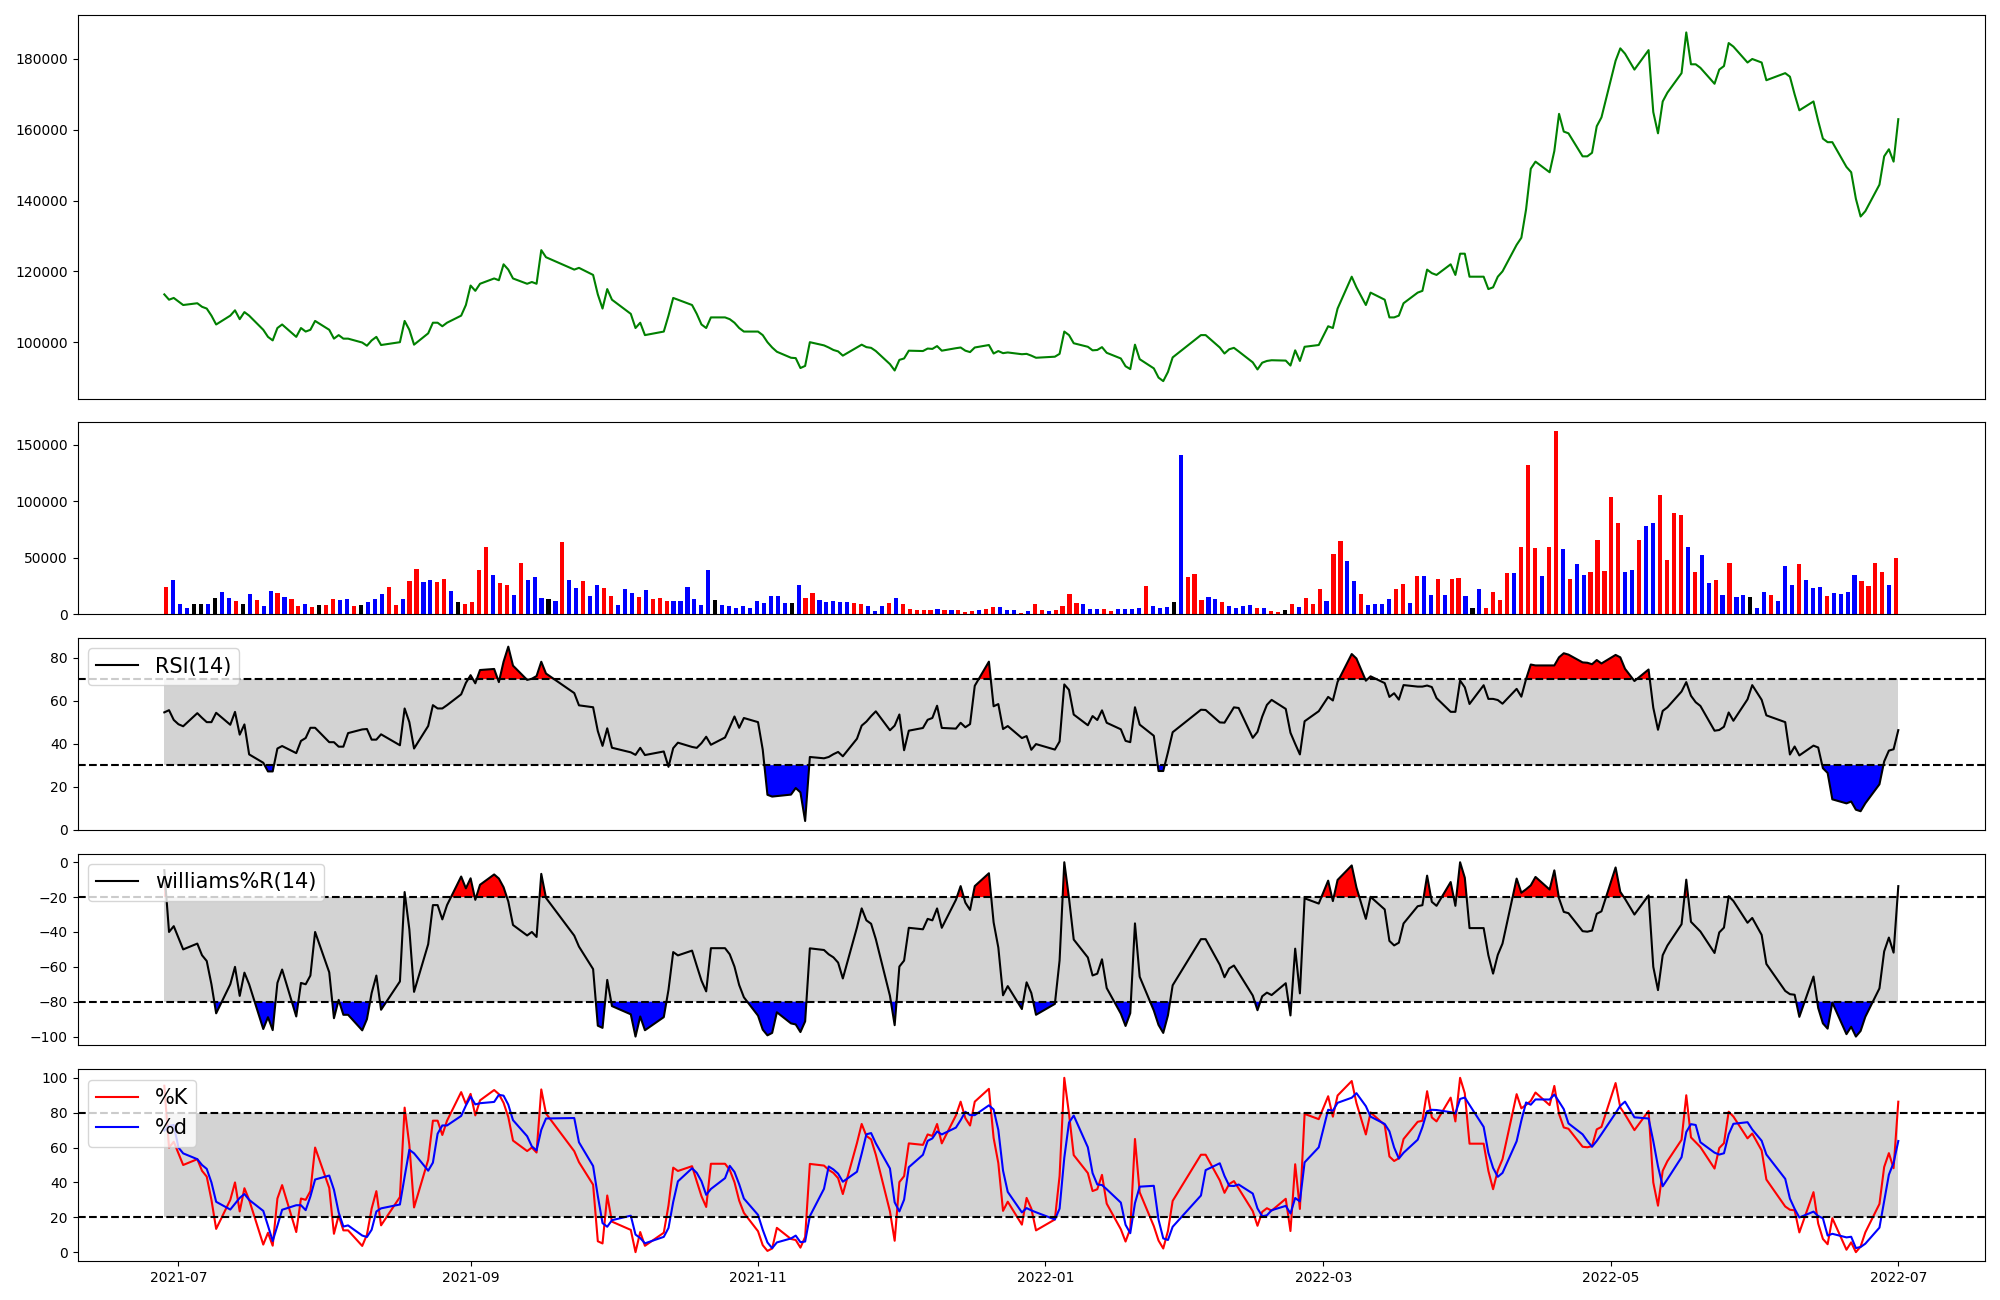This screenshot has height=1300, width=2000.
Task: Click the 2021-09 x-axis date label
Action: point(471,1277)
